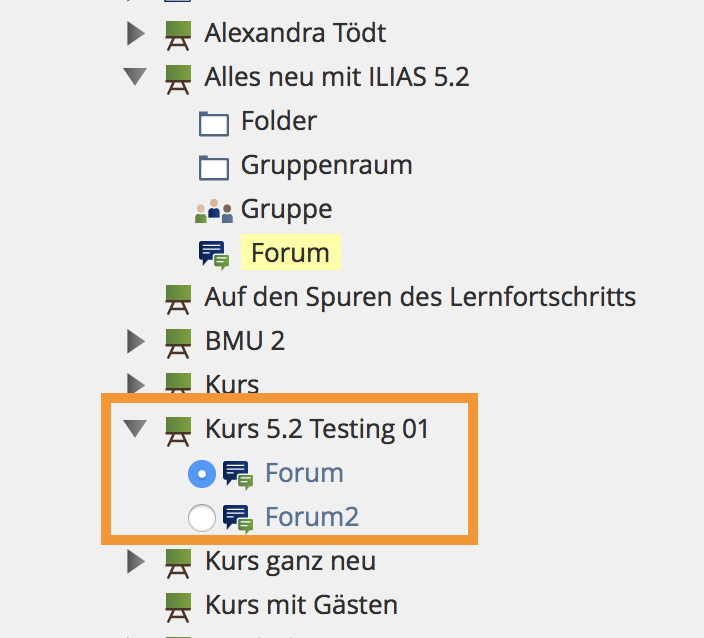This screenshot has height=638, width=704.
Task: Open the Forum2 link
Action: (311, 517)
